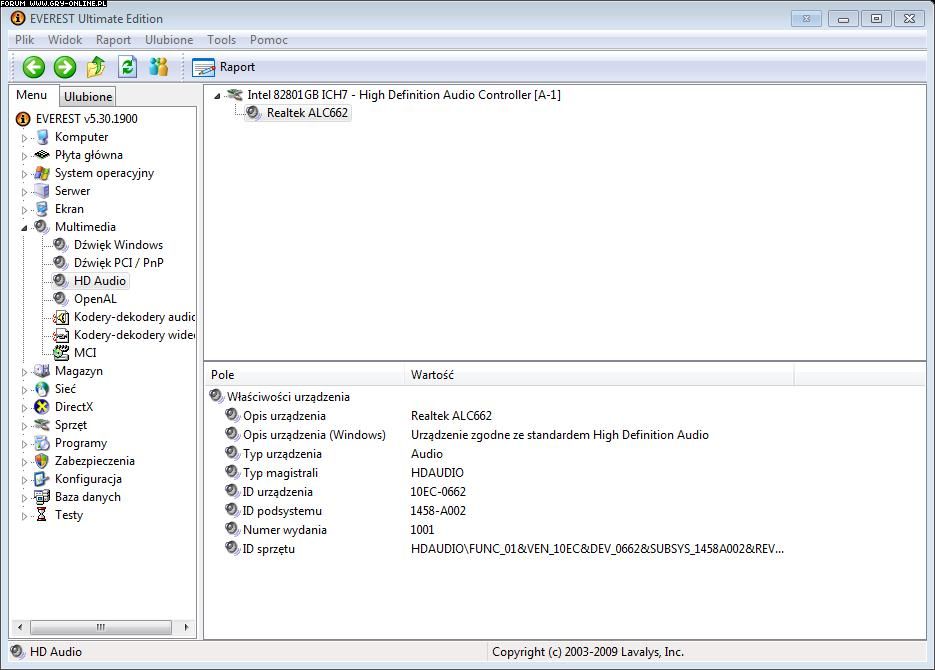Viewport: 935px width, 670px height.
Task: Click the Sieć globe icon
Action: tap(42, 389)
